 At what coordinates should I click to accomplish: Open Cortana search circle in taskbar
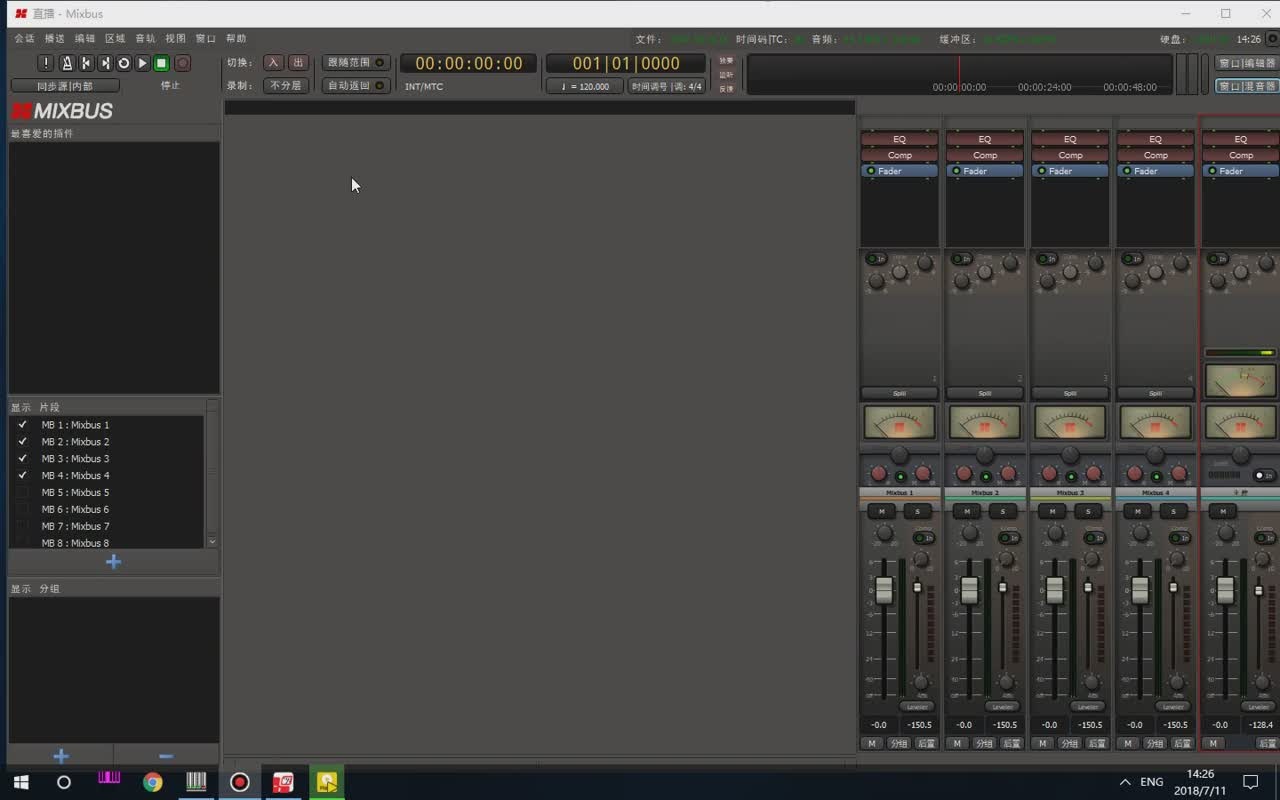[x=64, y=782]
